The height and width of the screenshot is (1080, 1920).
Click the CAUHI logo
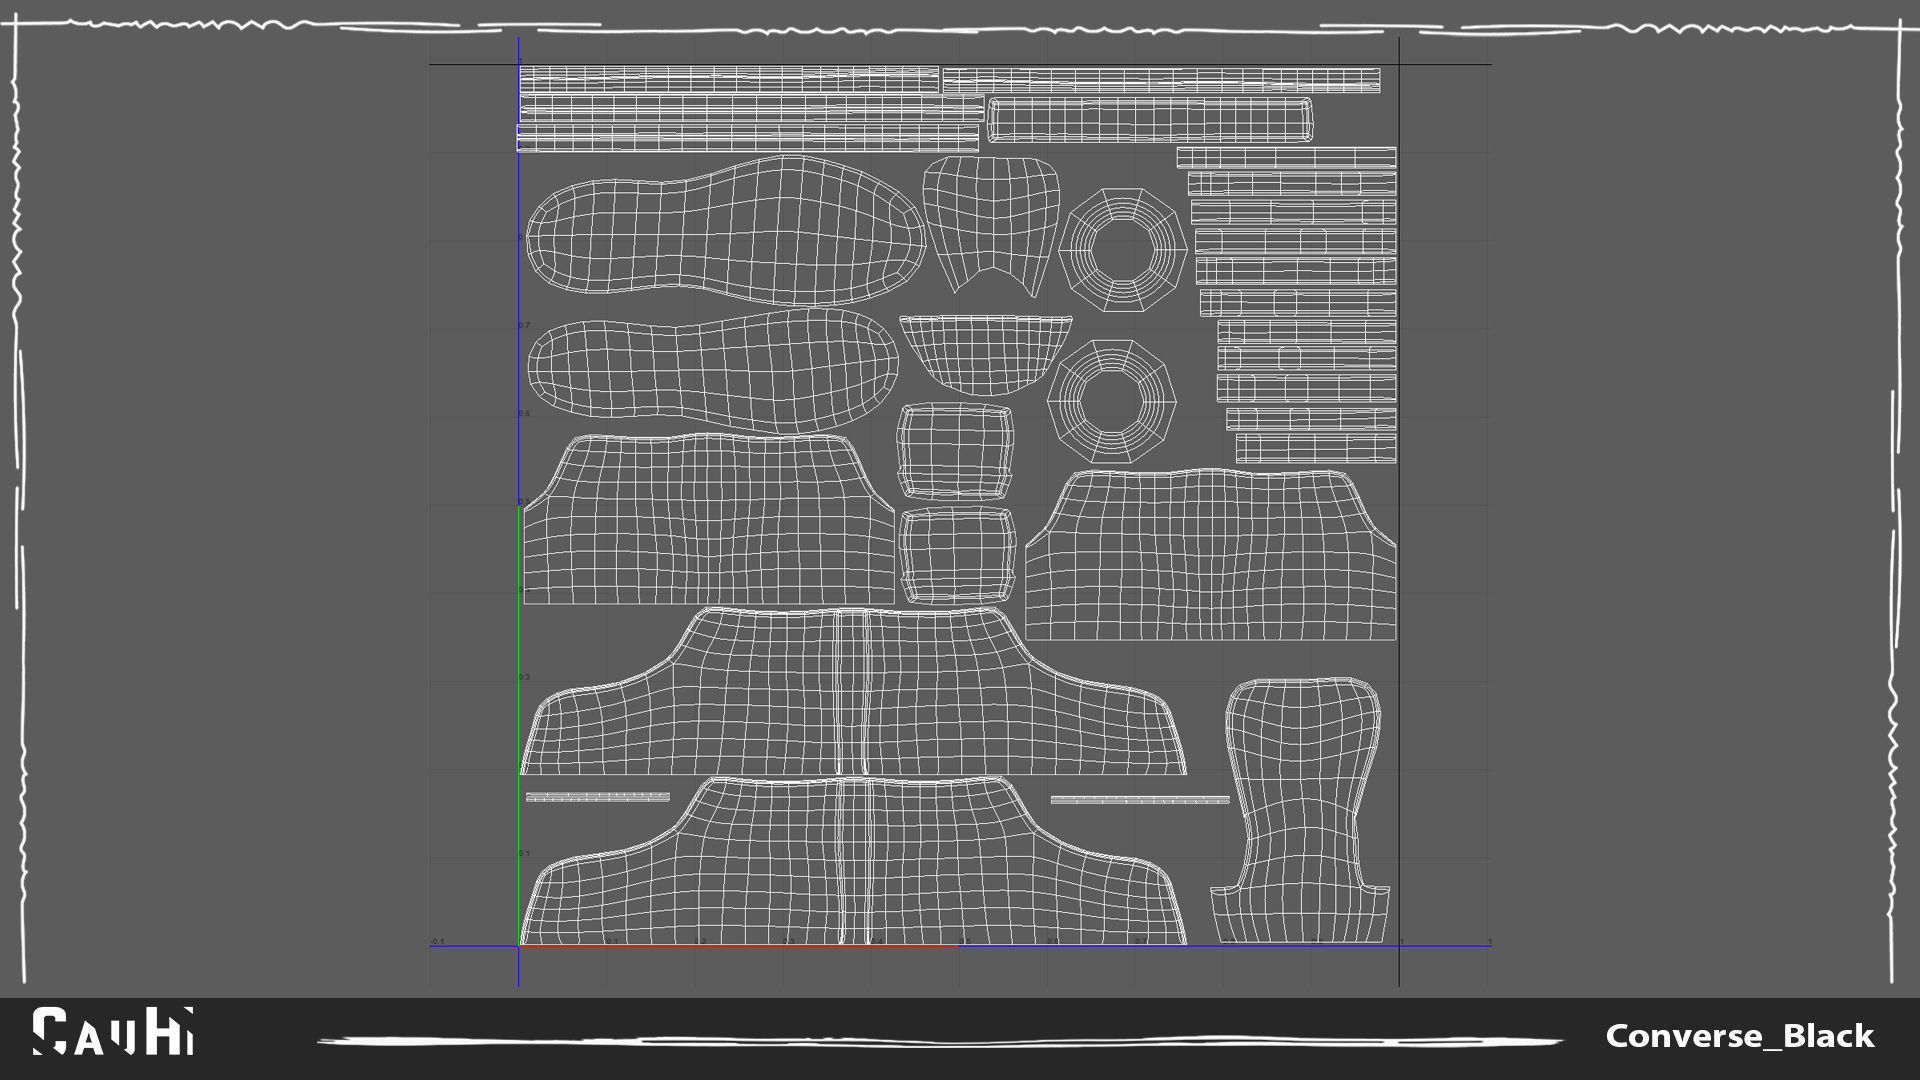pos(112,1032)
